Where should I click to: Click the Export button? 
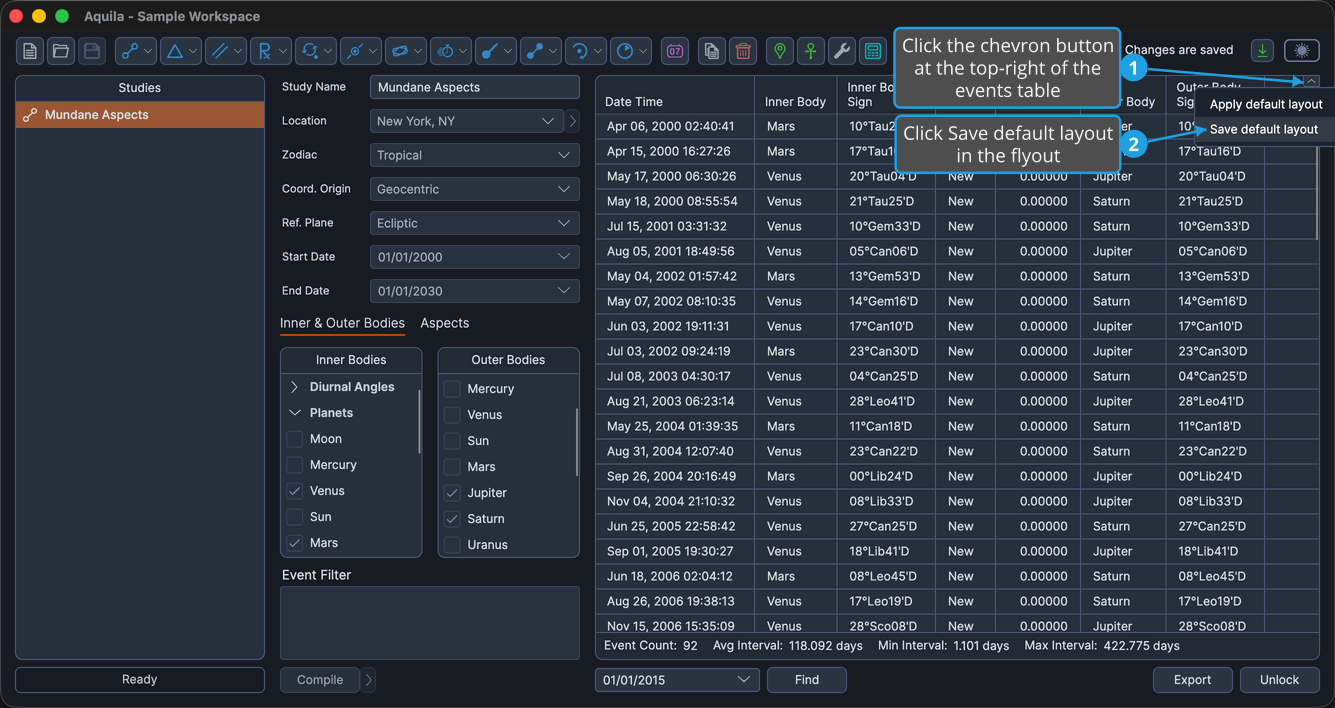(x=1192, y=680)
